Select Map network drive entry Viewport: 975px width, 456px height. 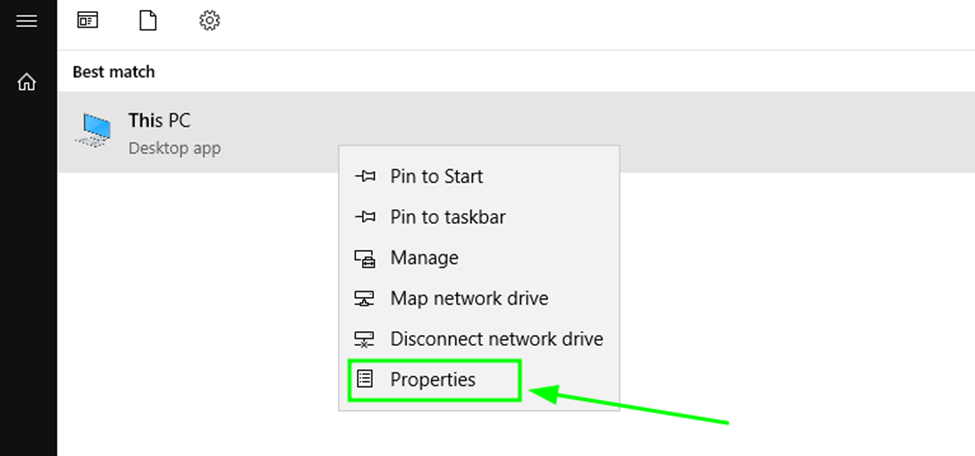coord(469,298)
